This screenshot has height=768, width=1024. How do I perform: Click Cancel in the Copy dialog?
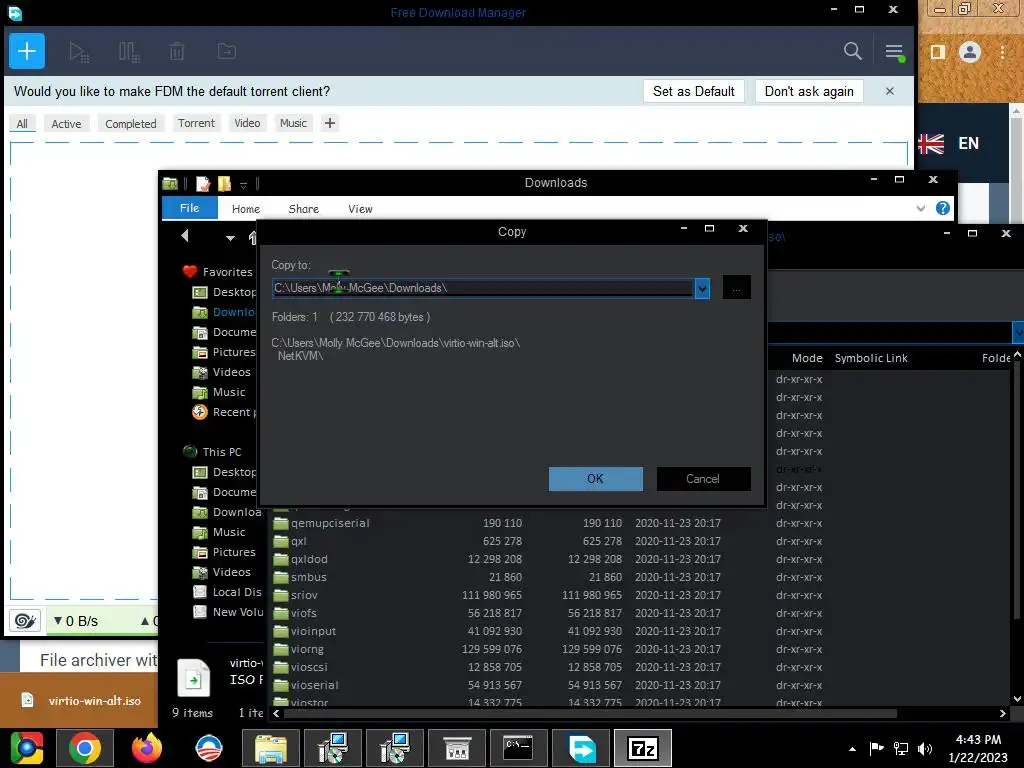pos(703,479)
